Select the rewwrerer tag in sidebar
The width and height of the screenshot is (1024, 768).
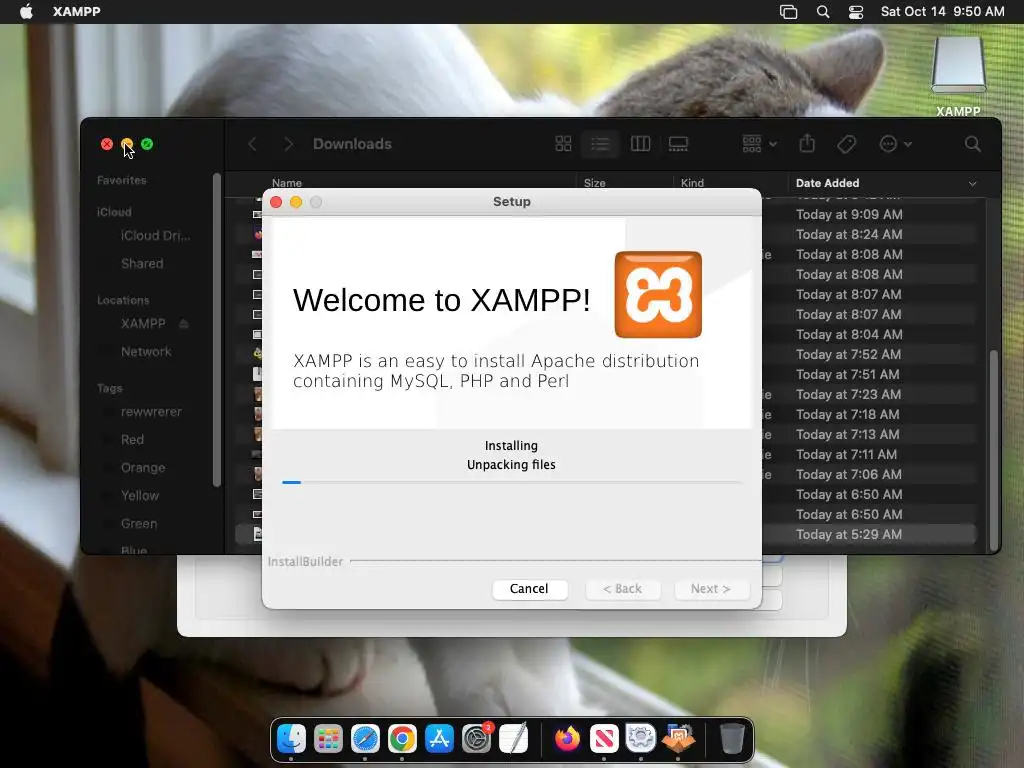coord(151,412)
